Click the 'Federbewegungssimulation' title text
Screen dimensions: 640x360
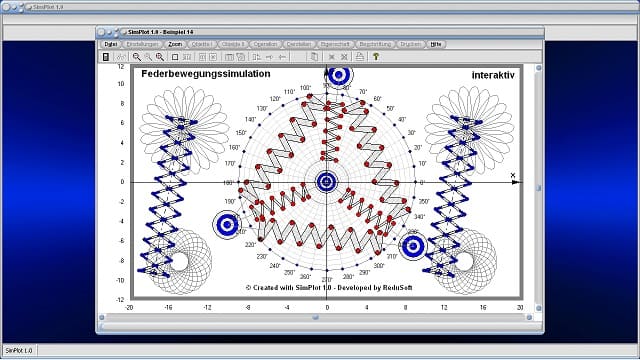[206, 74]
